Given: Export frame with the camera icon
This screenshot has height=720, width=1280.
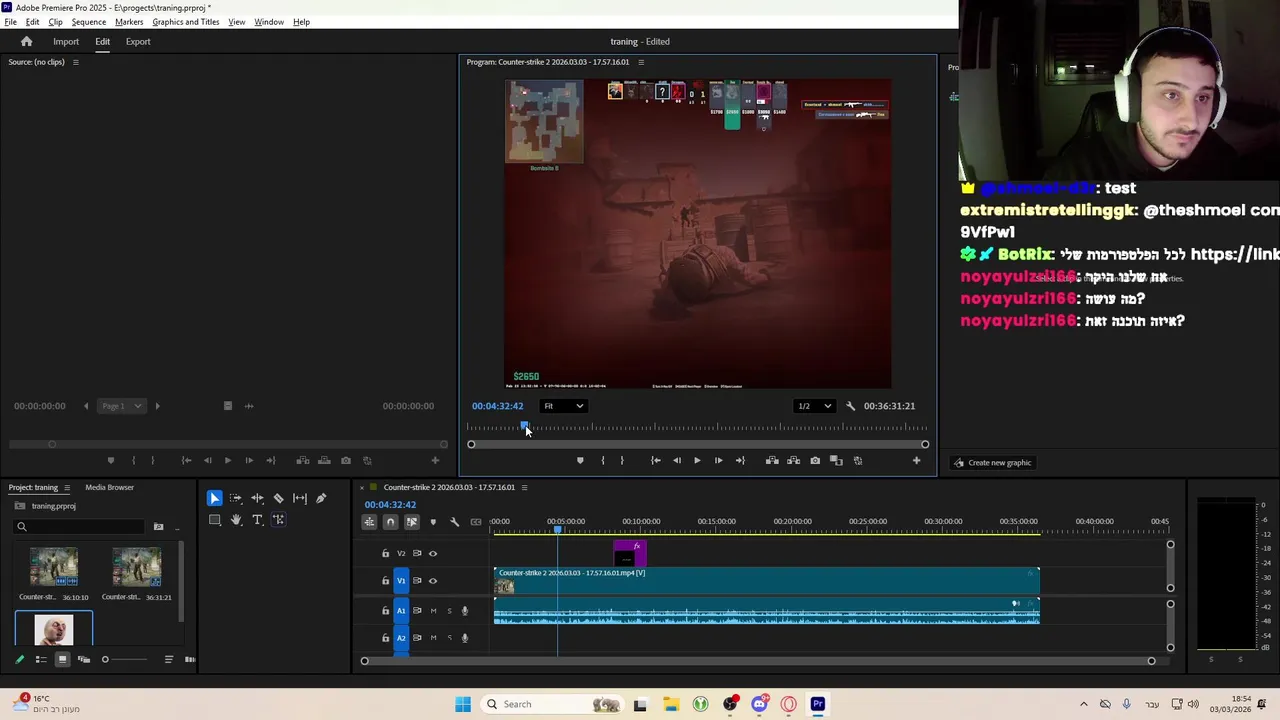Looking at the screenshot, I should pyautogui.click(x=815, y=461).
